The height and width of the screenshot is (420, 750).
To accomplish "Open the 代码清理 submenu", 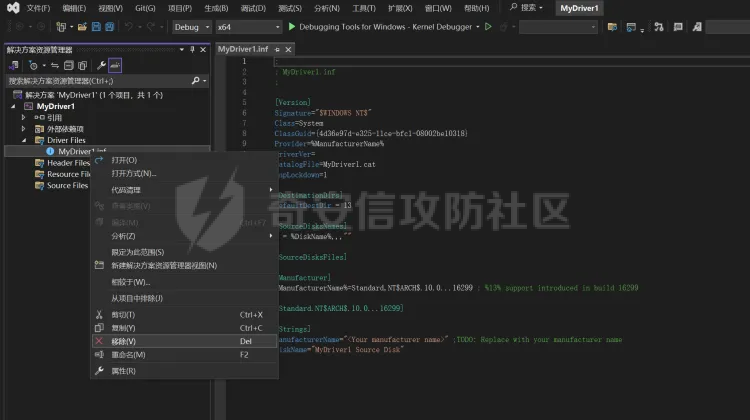I will [x=184, y=190].
